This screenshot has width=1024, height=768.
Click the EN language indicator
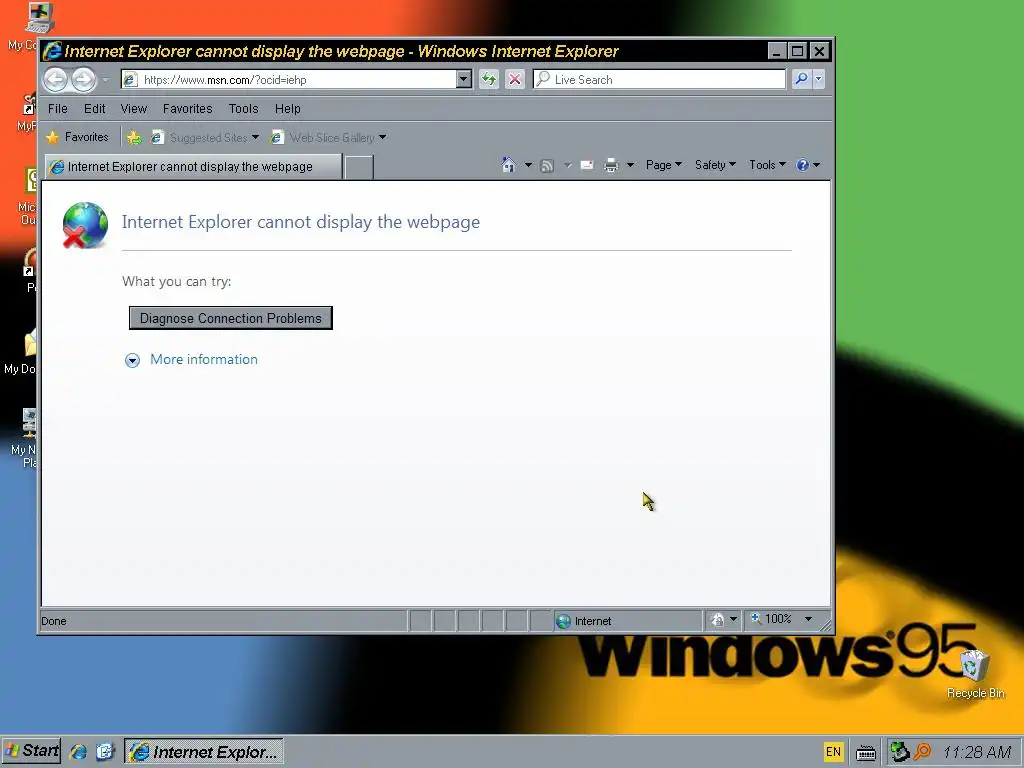tap(833, 752)
